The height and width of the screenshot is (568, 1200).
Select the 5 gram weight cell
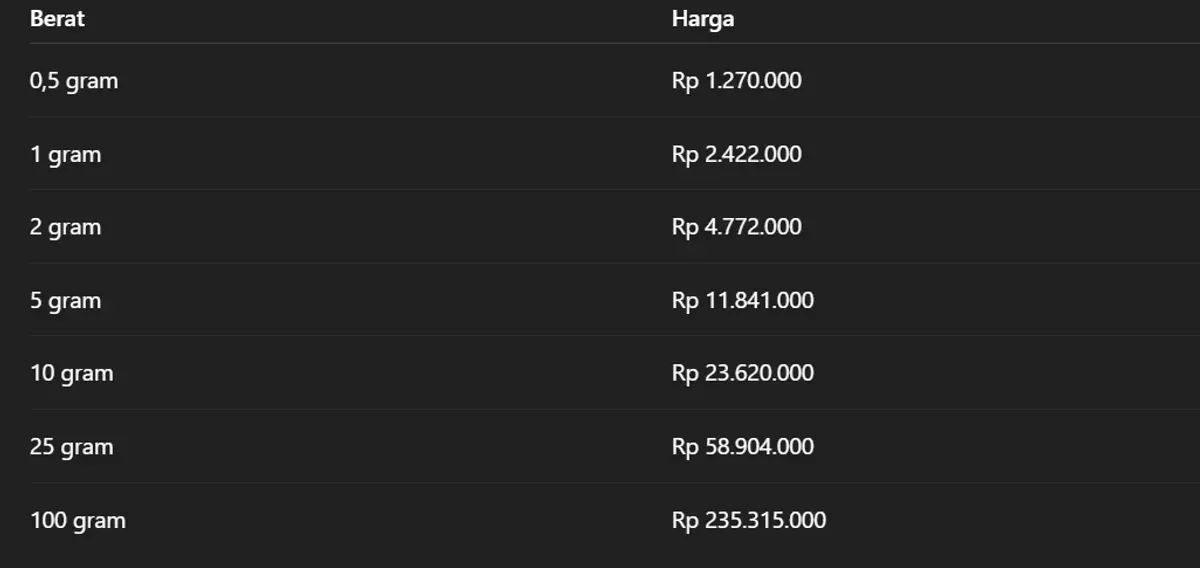(x=65, y=301)
